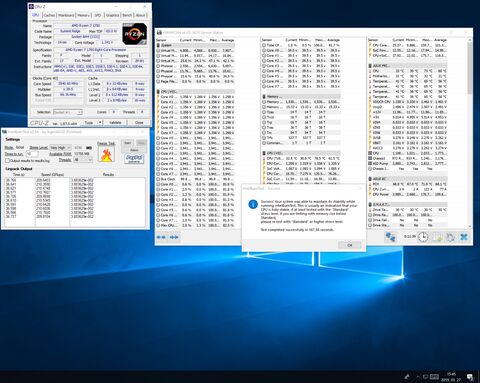Click HWiNFO clock reset-timer icon
480x383 pixels.
[x=423, y=237]
